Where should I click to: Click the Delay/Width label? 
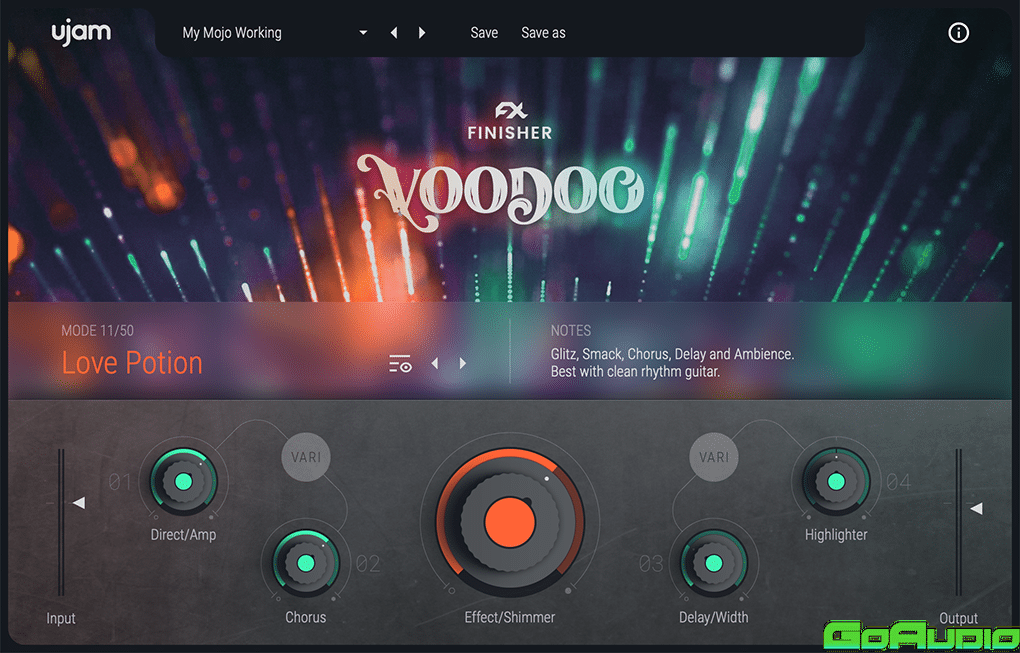[x=714, y=617]
